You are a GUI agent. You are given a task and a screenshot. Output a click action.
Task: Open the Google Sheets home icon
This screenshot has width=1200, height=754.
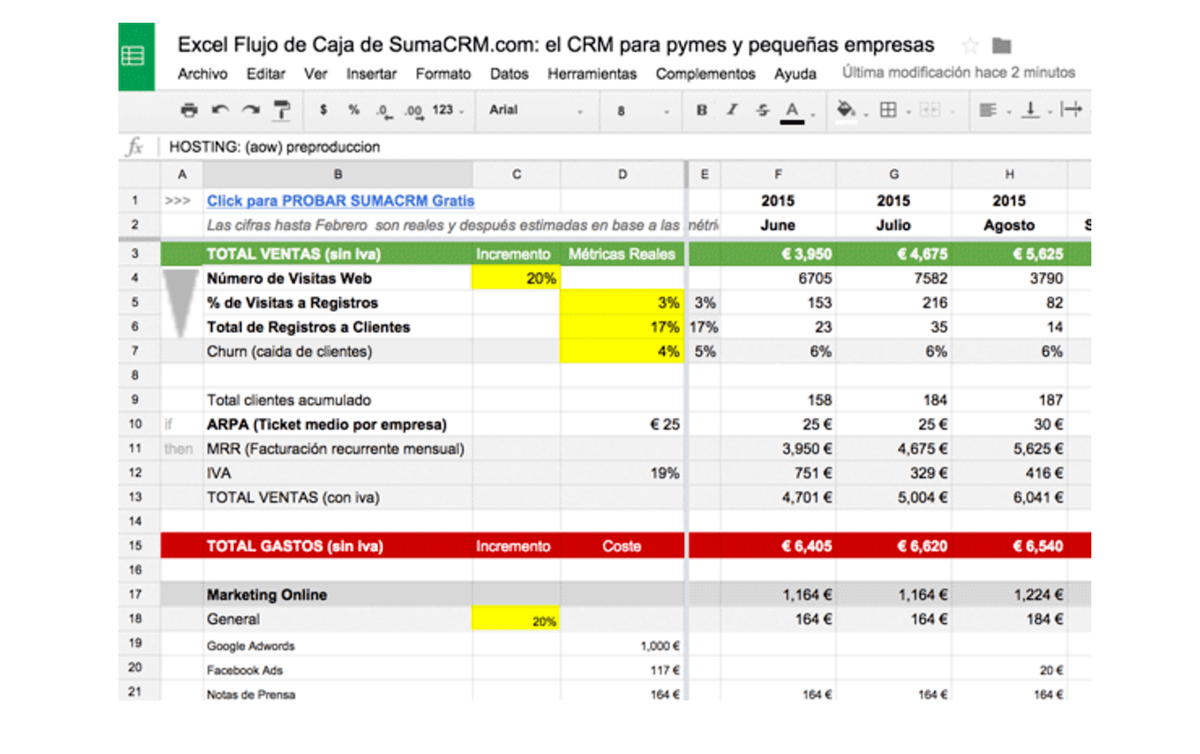tap(136, 57)
